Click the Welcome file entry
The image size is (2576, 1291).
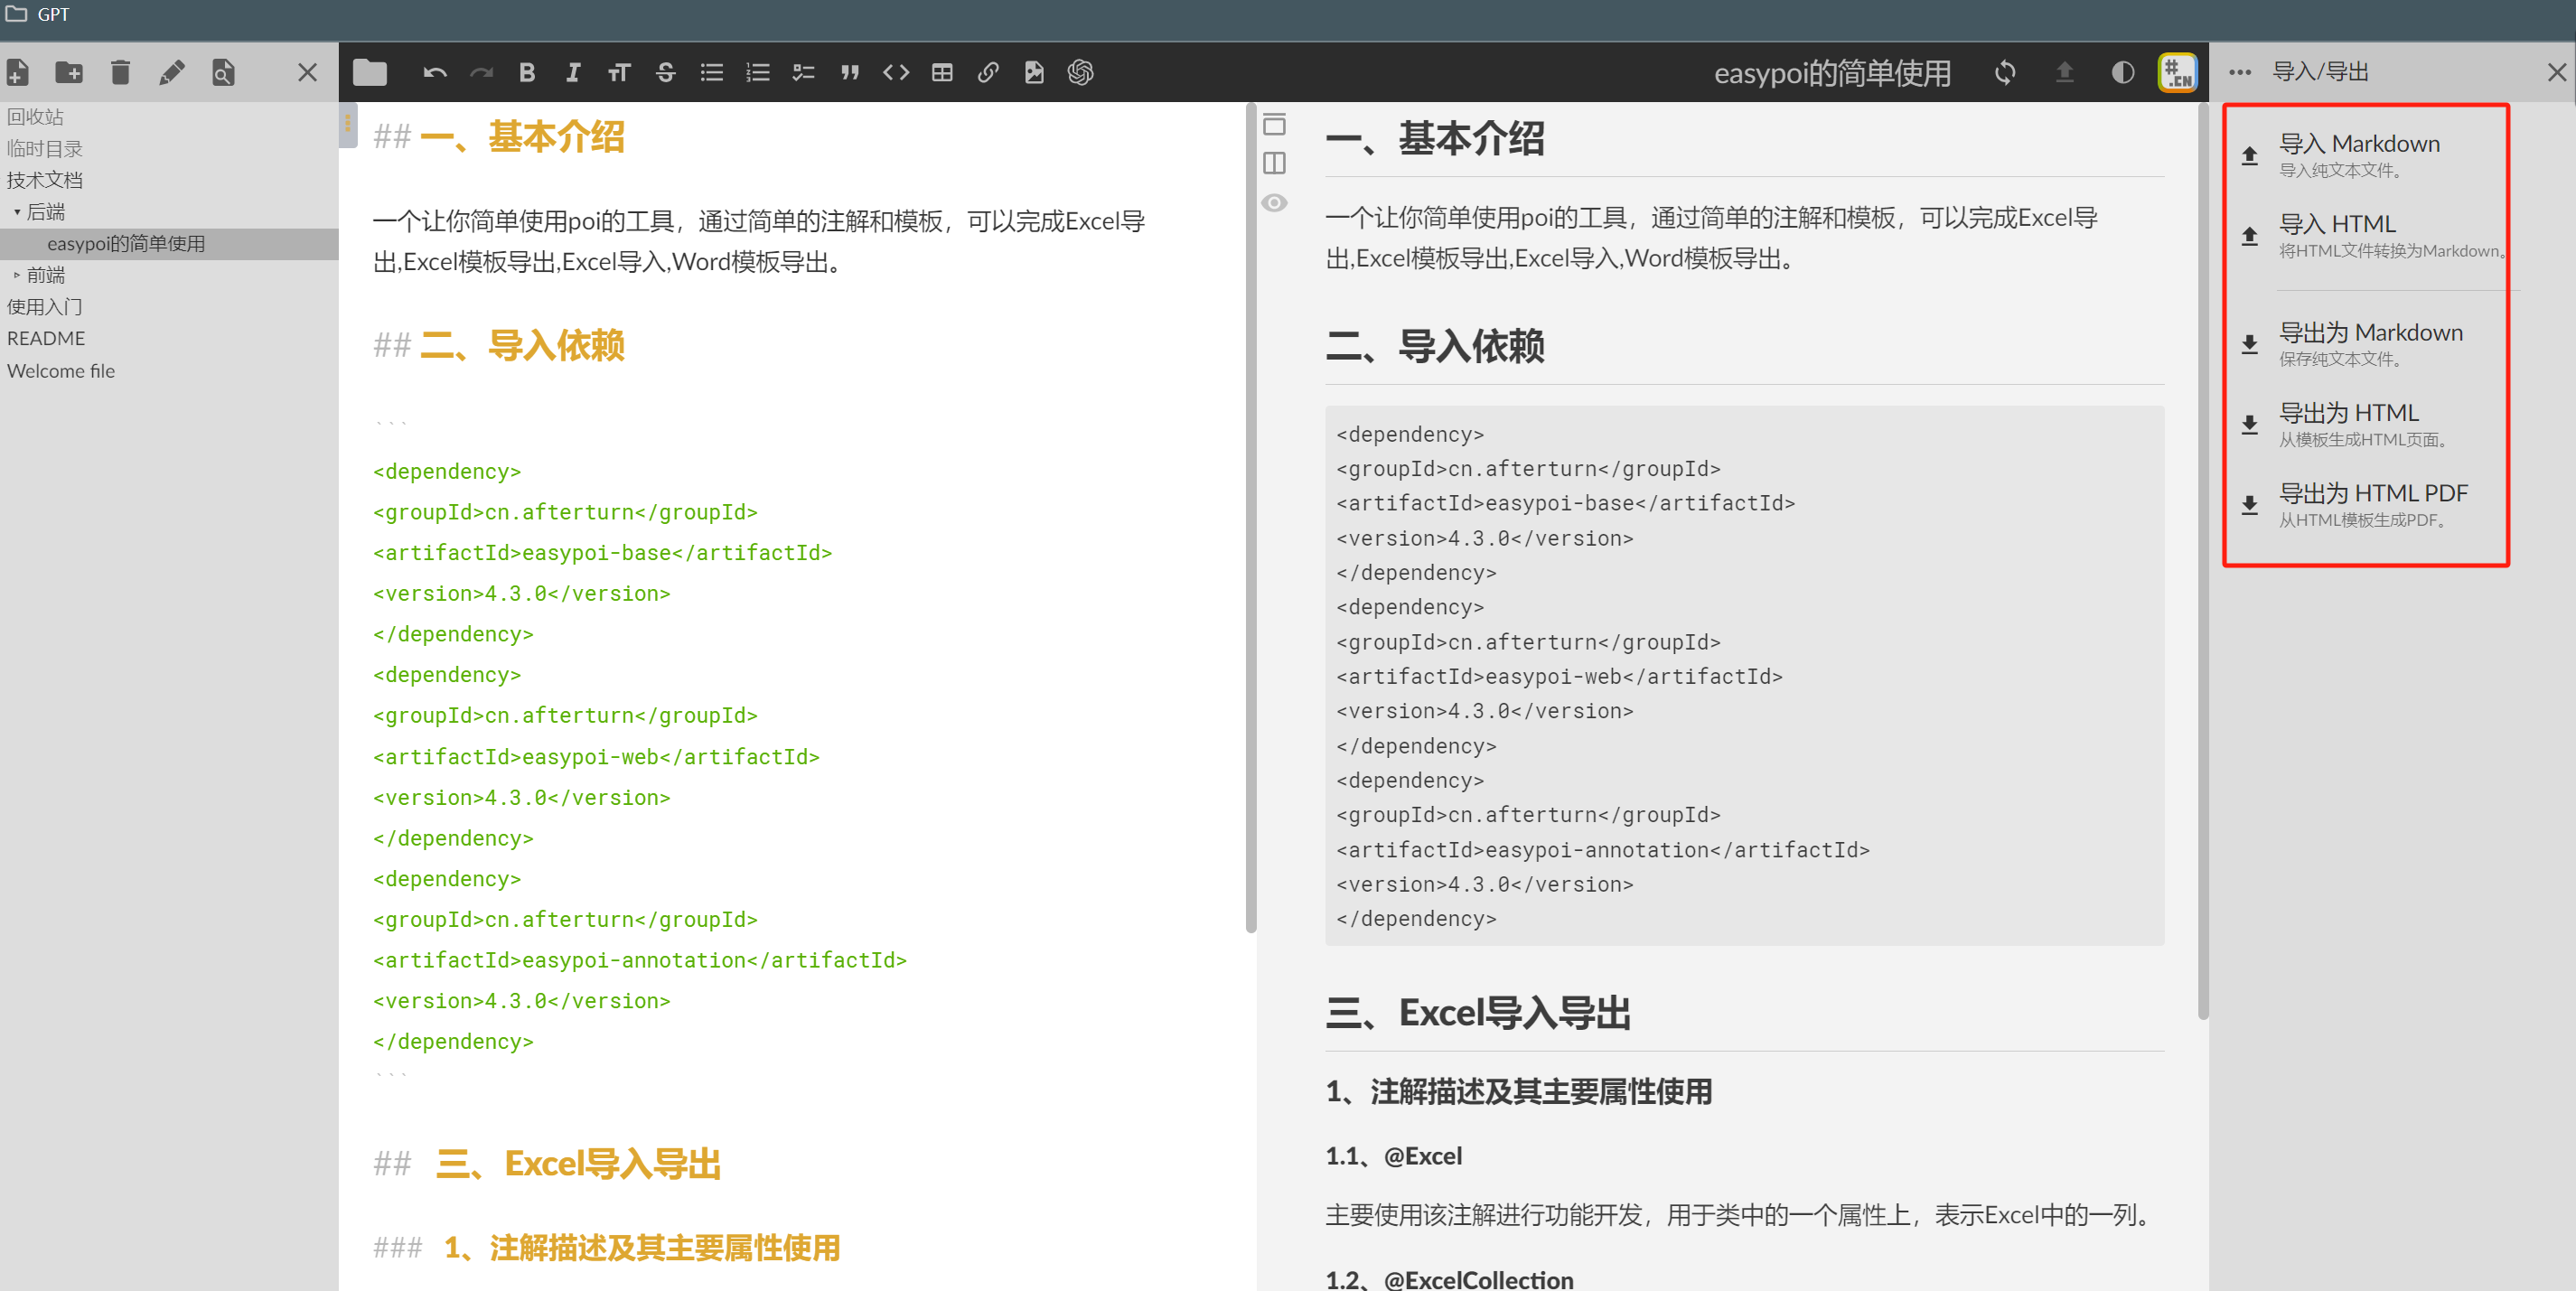click(x=61, y=371)
